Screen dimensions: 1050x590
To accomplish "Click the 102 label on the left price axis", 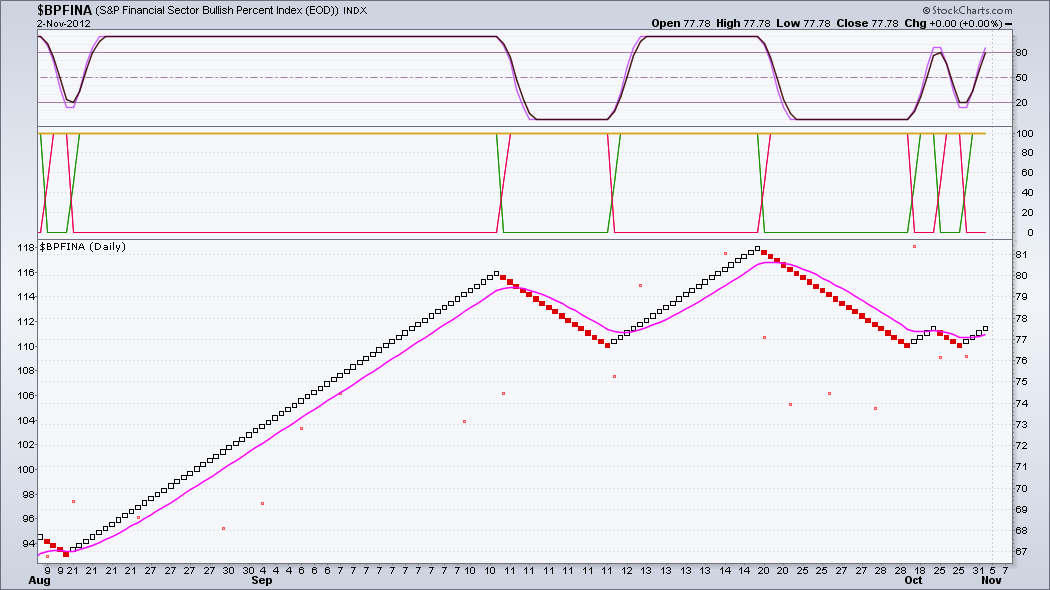I will 25,445.
